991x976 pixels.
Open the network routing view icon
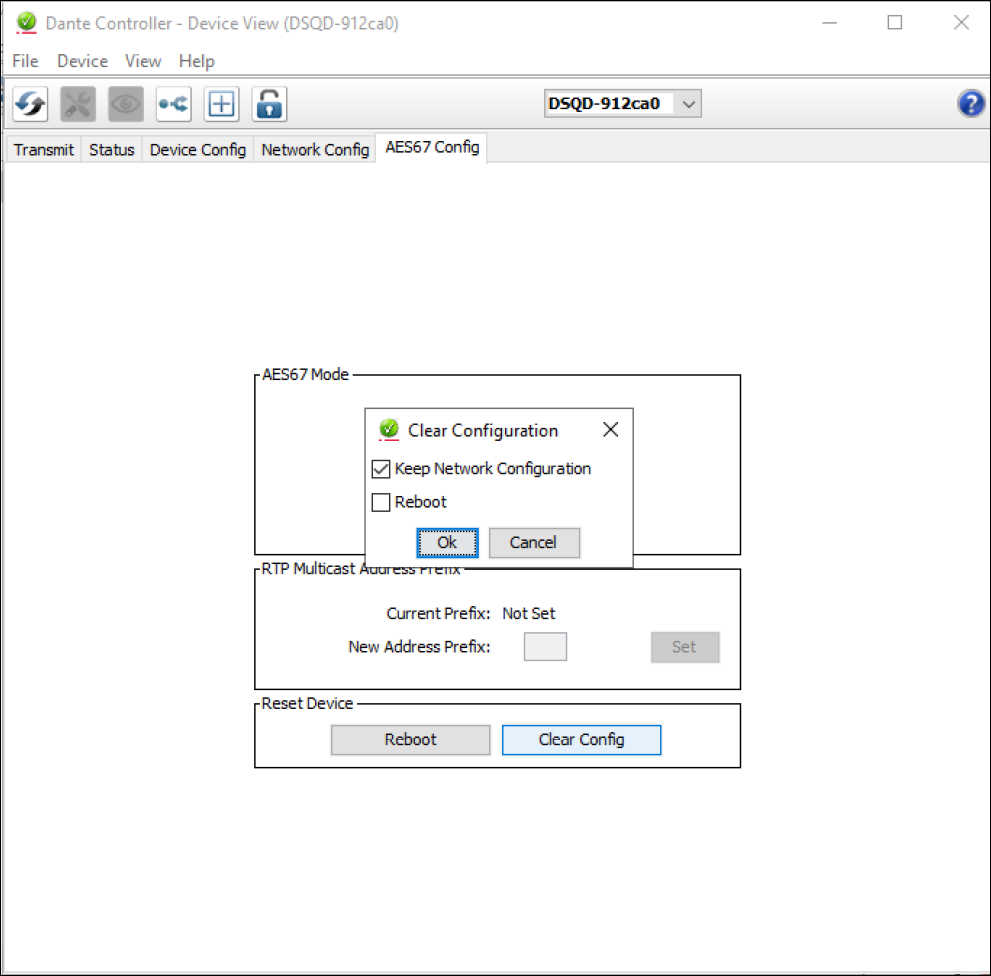click(174, 104)
